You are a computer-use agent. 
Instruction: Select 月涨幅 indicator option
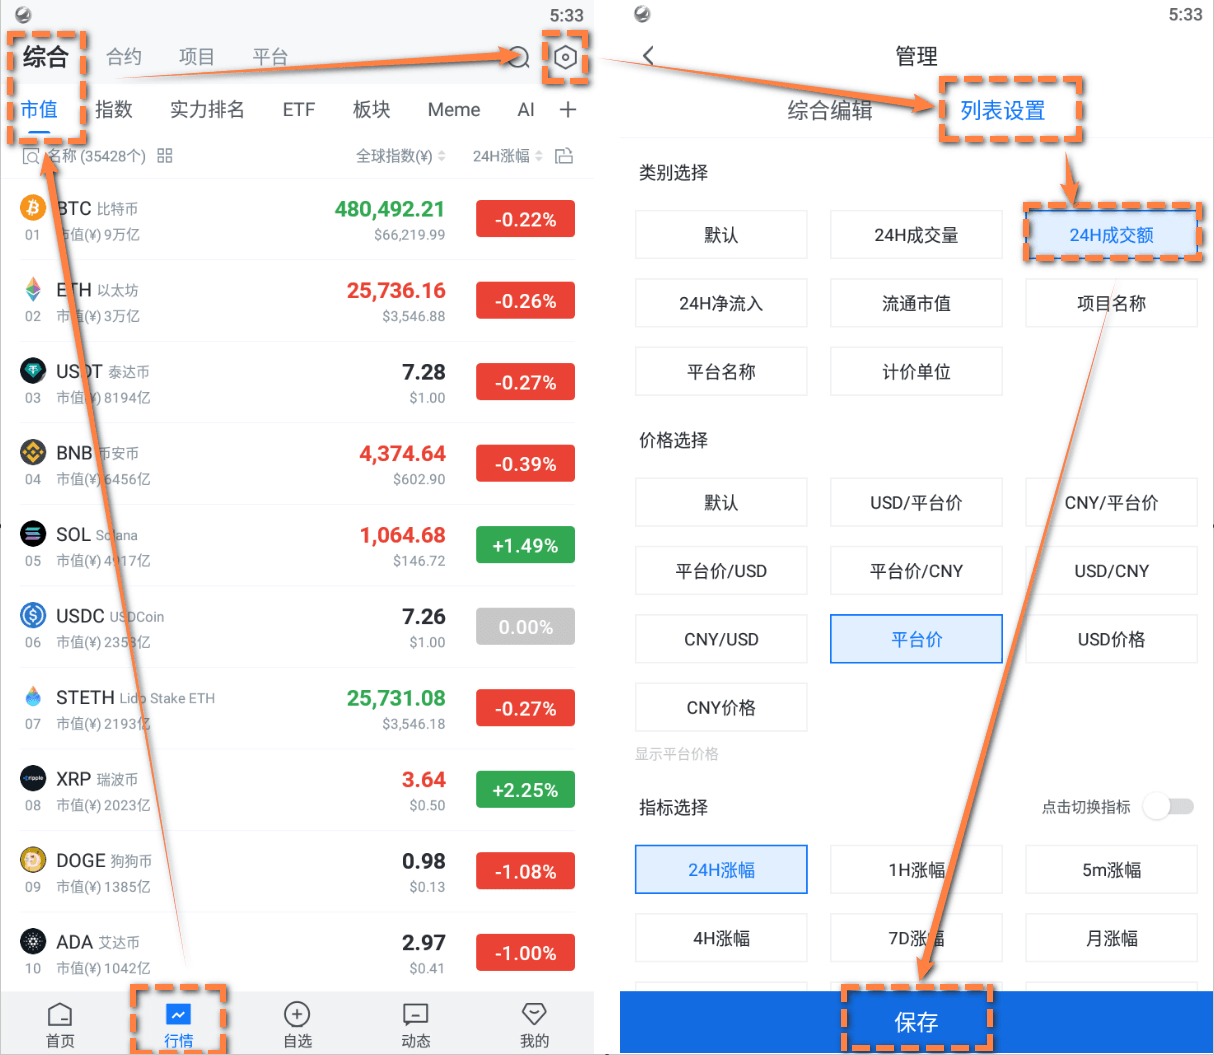[1111, 938]
